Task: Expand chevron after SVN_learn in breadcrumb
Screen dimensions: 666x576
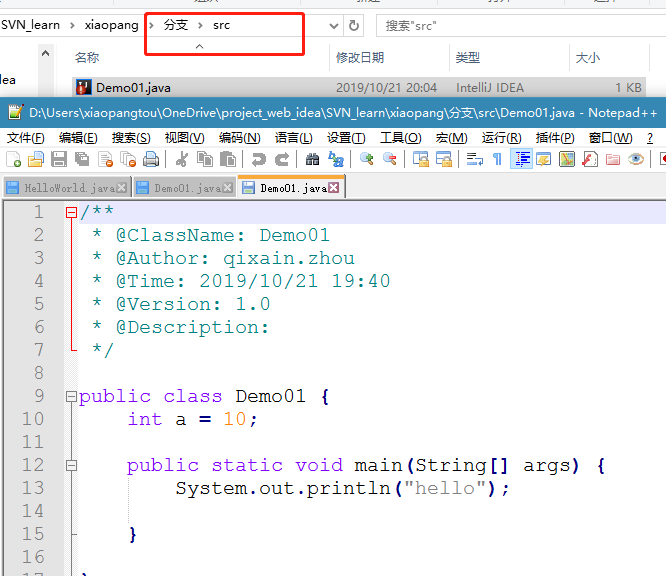Action: coord(72,25)
